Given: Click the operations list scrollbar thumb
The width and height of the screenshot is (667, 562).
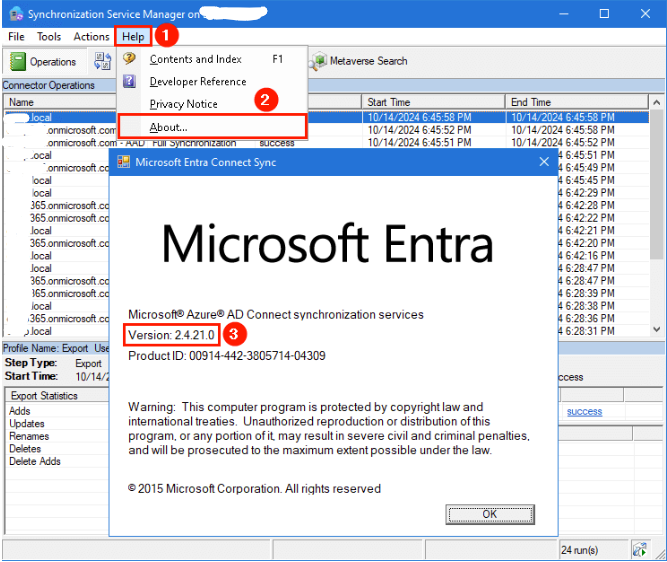Looking at the screenshot, I should click(x=656, y=184).
